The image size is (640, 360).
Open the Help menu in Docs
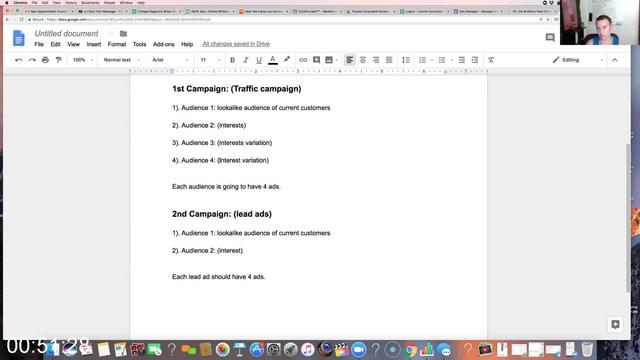[x=187, y=44]
